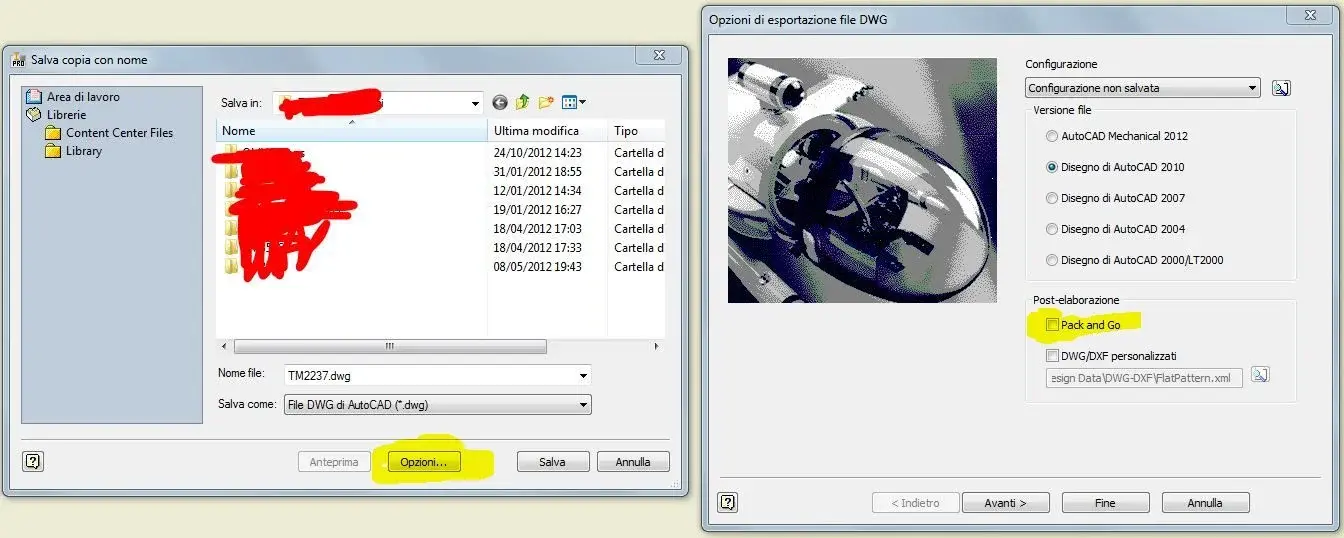Open Content Center Files folder
The image size is (1344, 538).
click(109, 133)
